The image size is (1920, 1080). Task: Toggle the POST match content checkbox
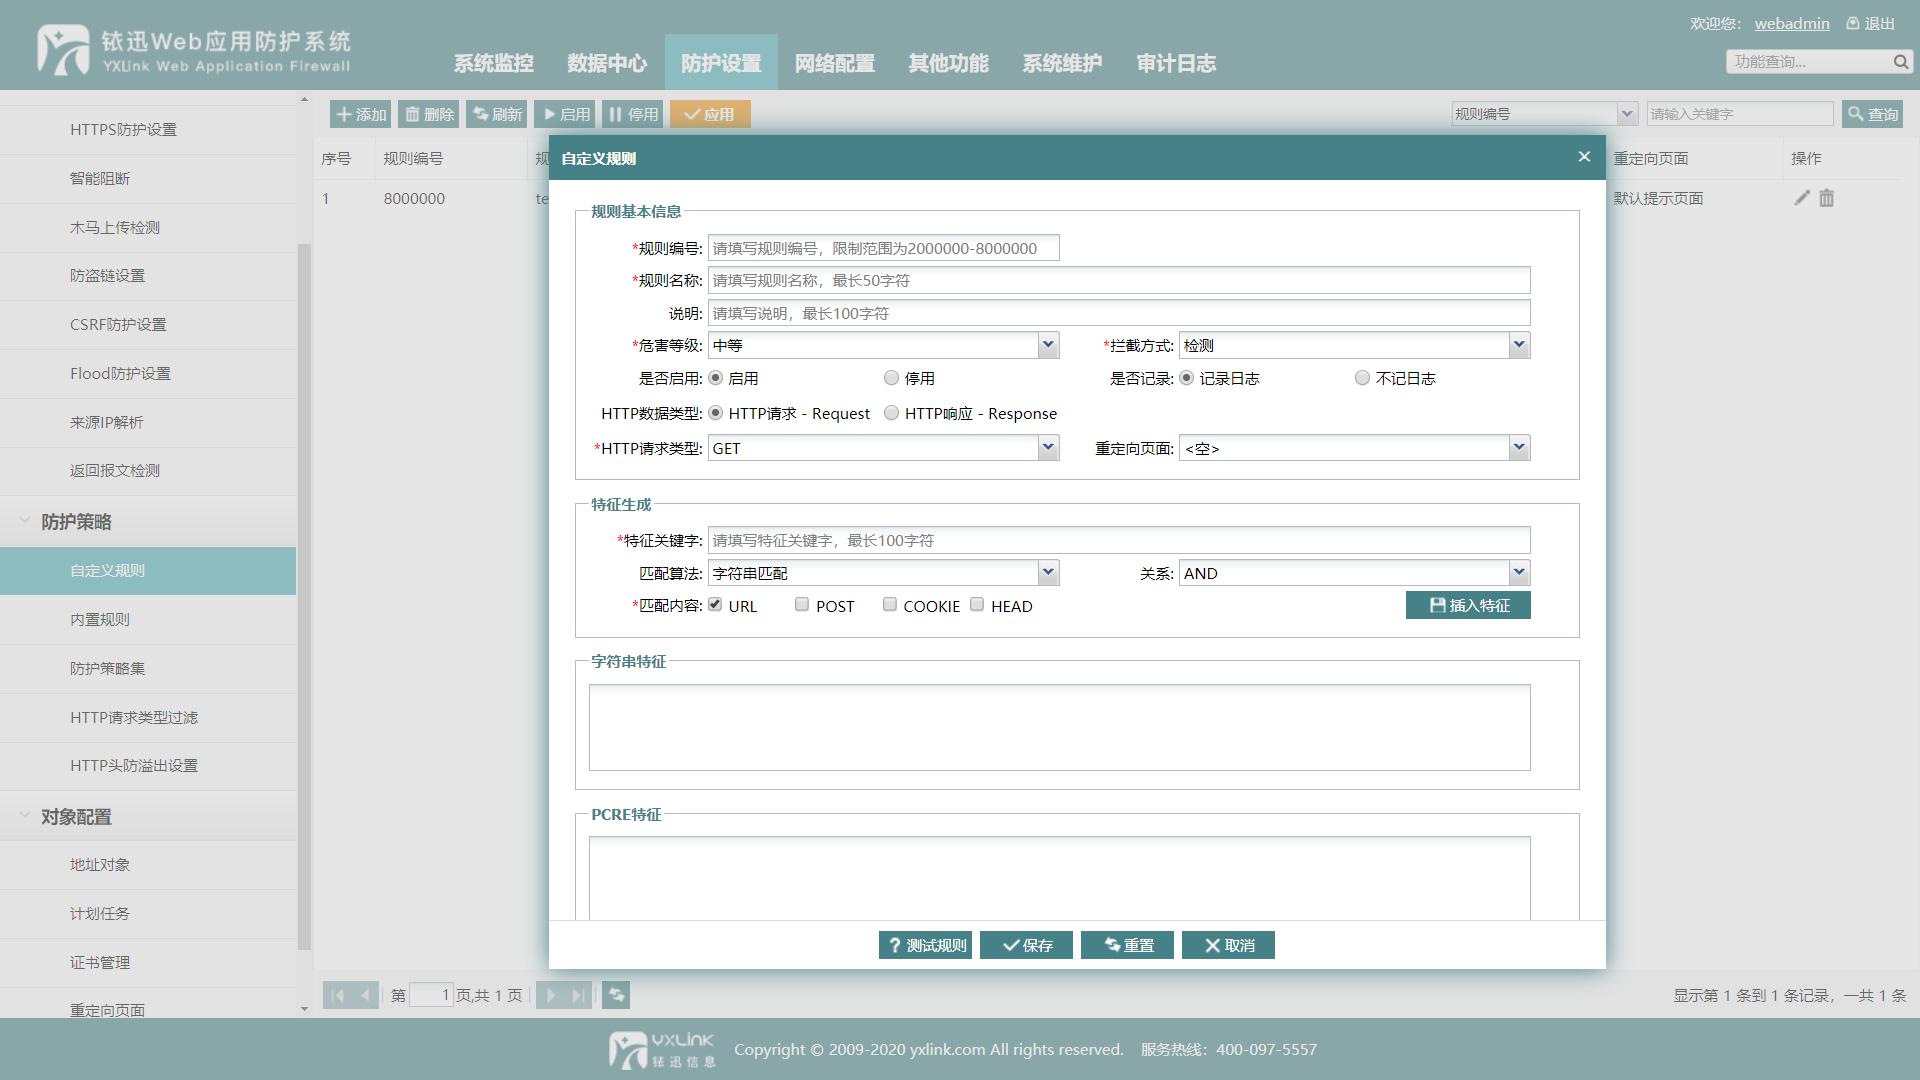pyautogui.click(x=802, y=604)
